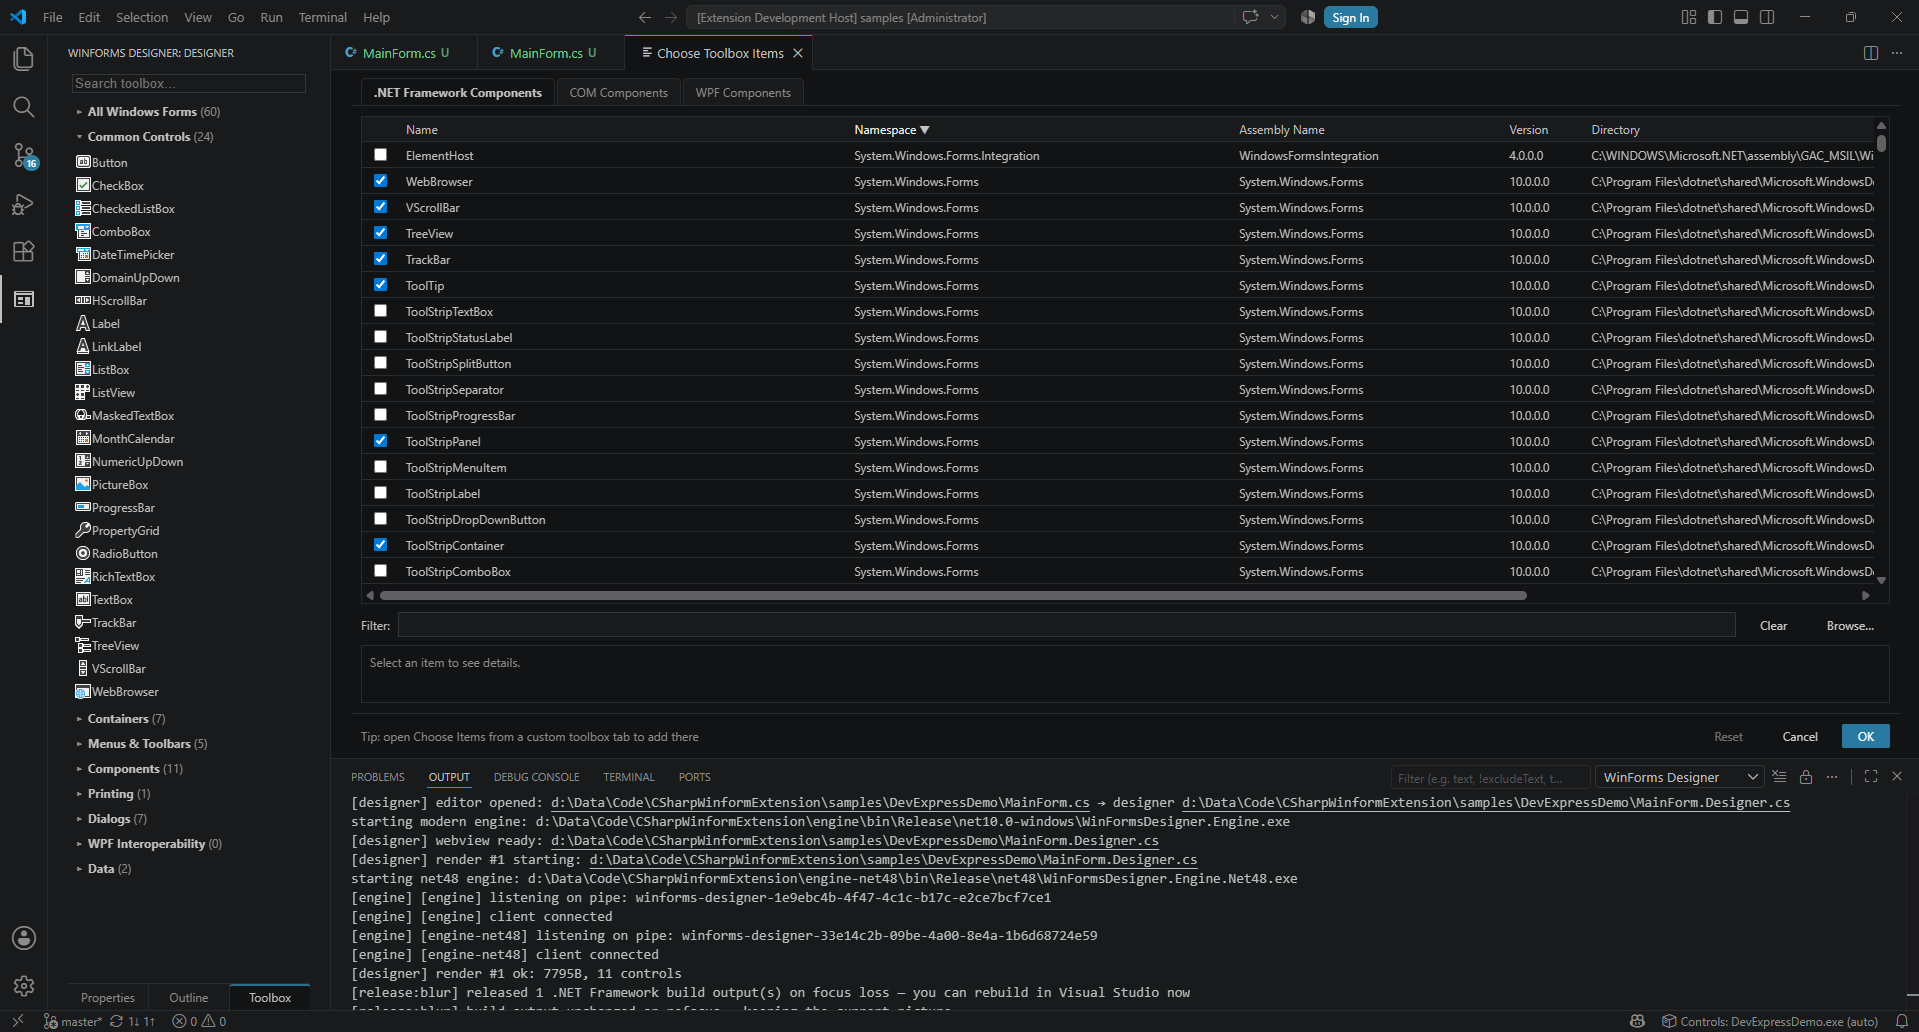1919x1032 pixels.
Task: Check the ElementHost component checkbox
Action: (380, 155)
